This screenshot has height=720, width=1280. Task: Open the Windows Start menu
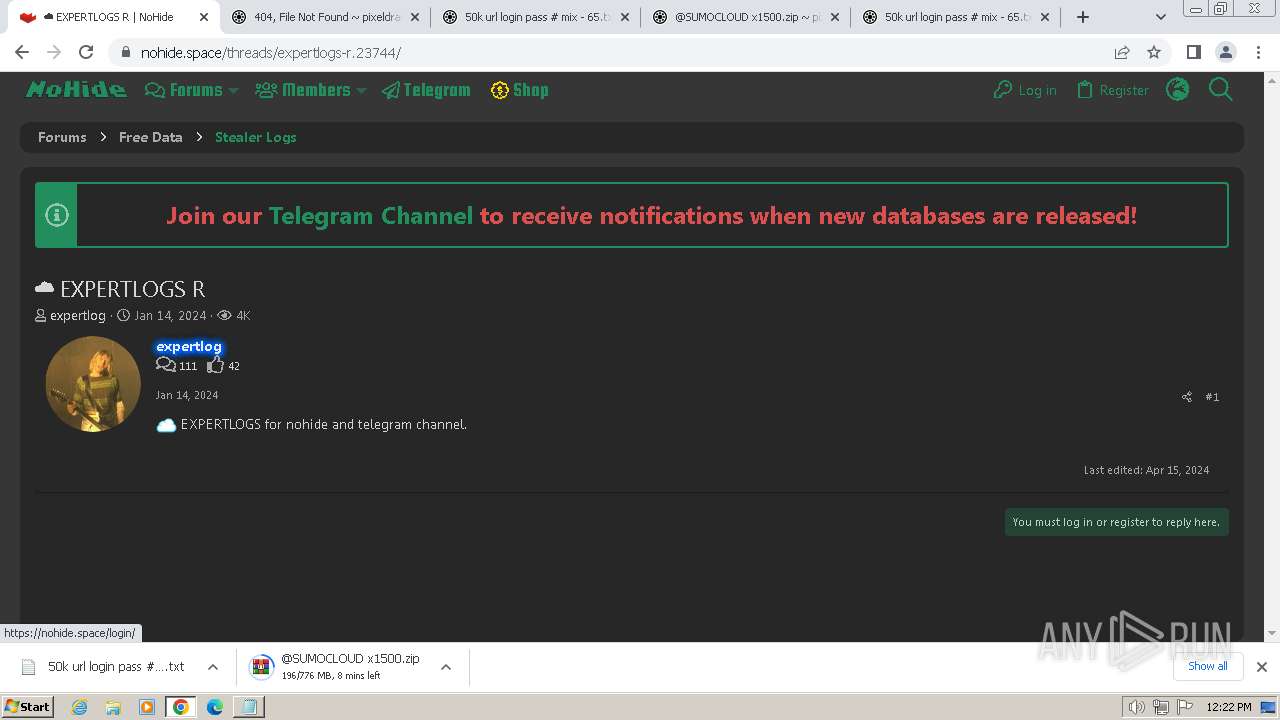(28, 707)
